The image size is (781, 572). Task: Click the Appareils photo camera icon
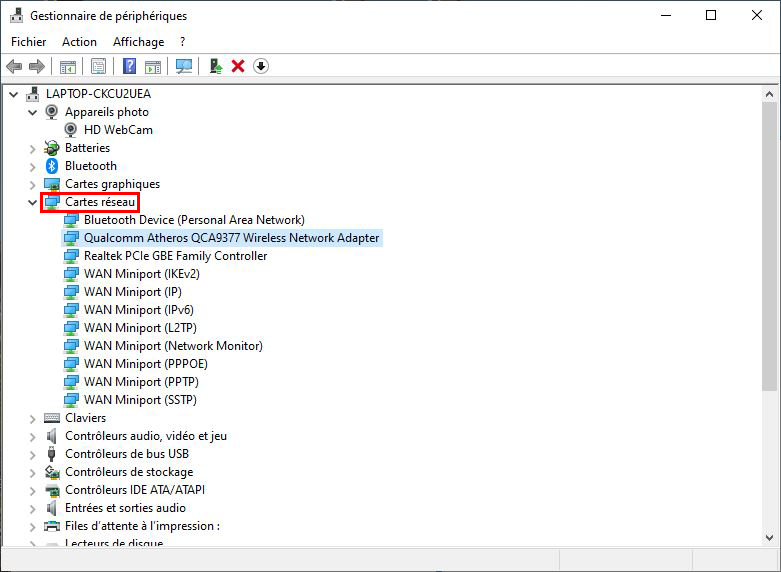tap(52, 112)
